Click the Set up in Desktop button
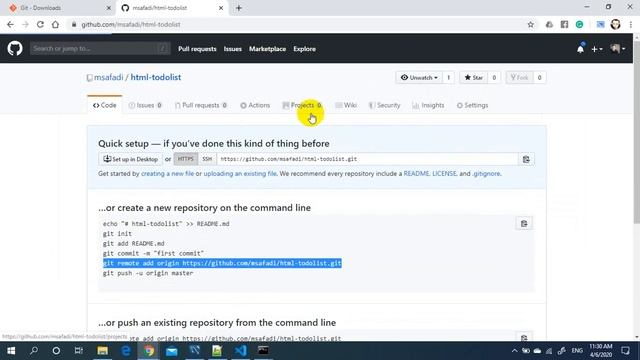The image size is (640, 360). 131,159
